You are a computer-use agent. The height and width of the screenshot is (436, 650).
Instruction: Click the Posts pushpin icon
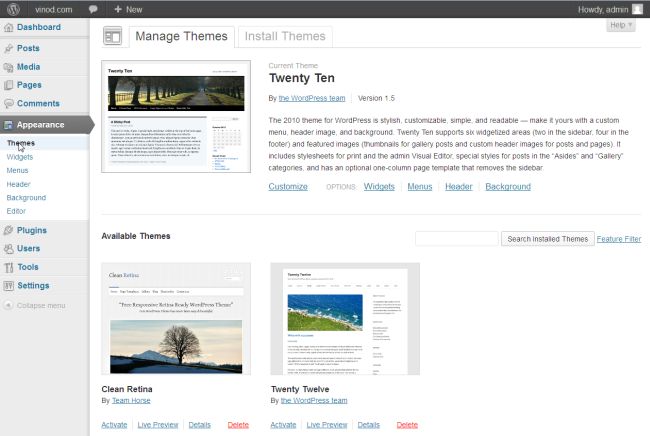click(8, 48)
